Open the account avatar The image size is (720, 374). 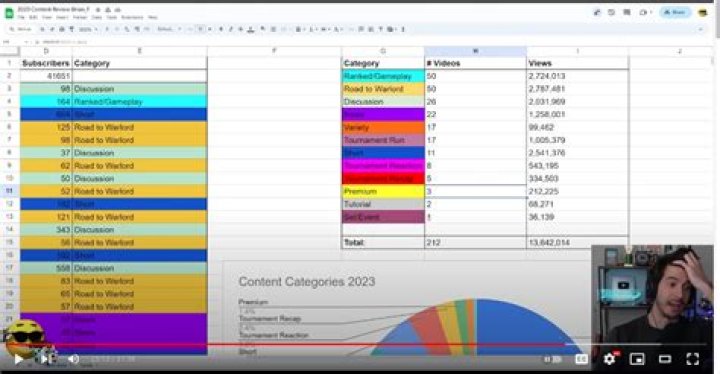click(703, 12)
